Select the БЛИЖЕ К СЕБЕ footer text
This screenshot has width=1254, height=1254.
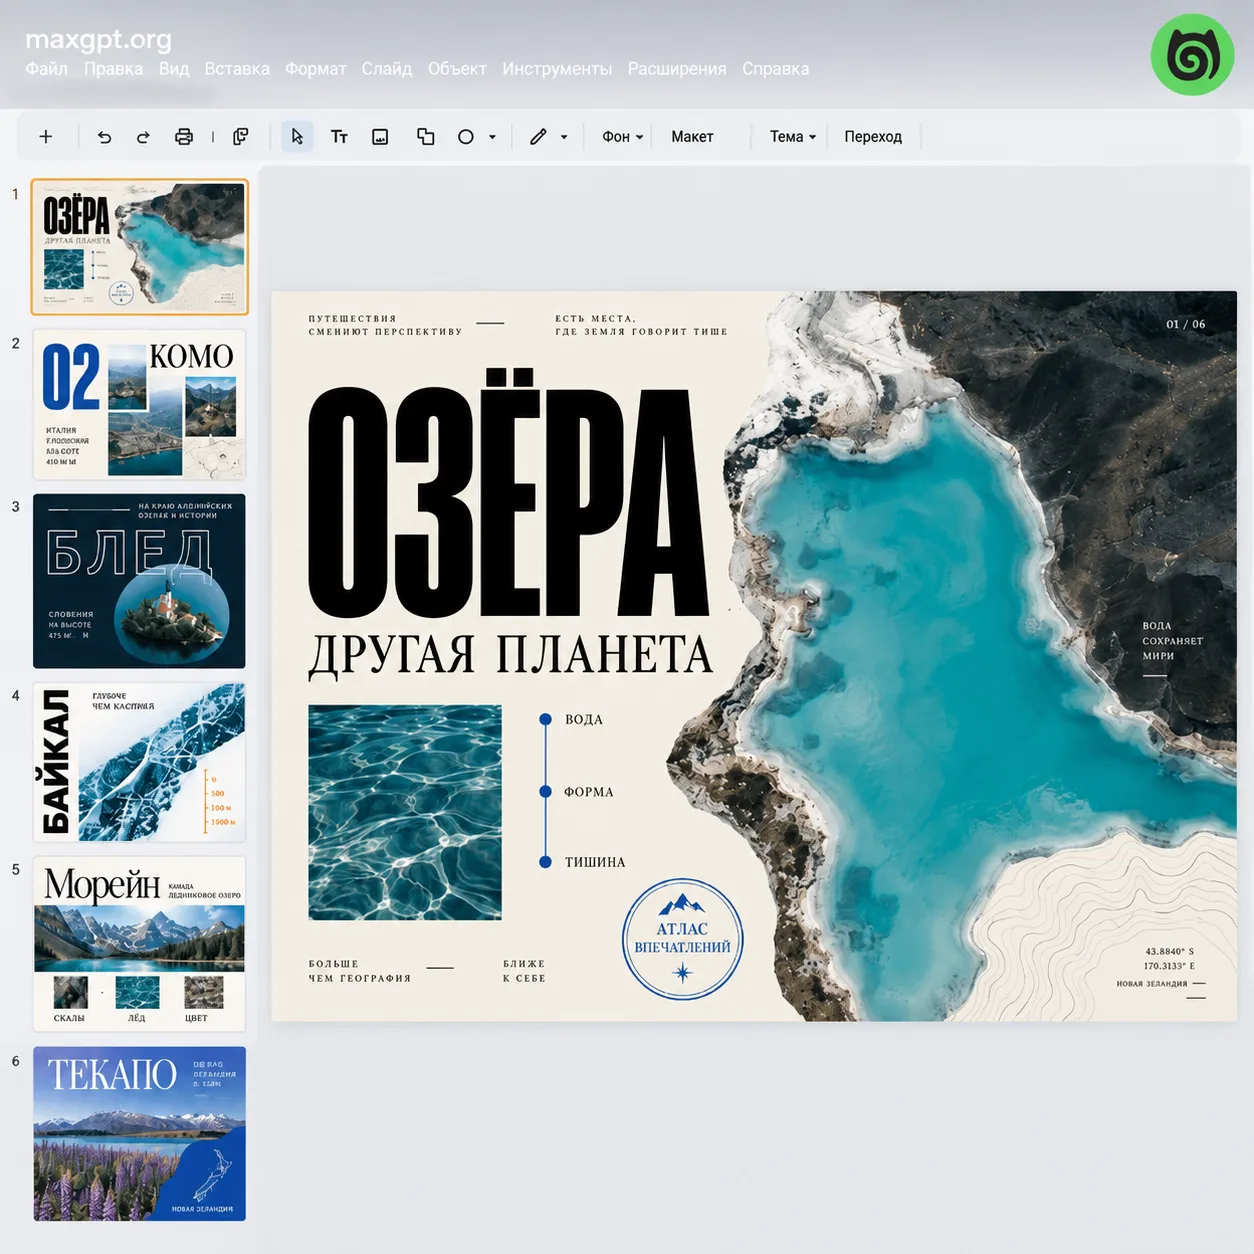tap(524, 971)
